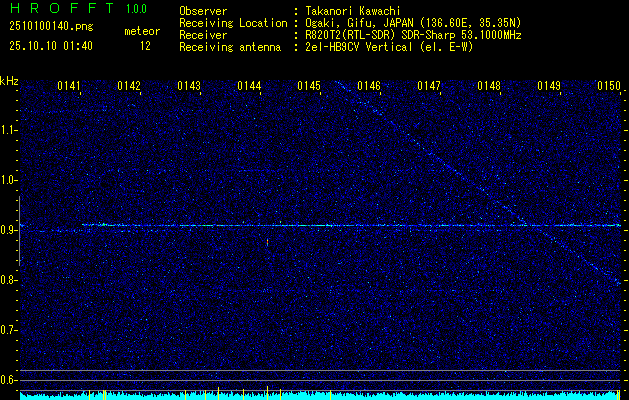Select the Ogaki, Gifu, JAPAN location text
This screenshot has width=629, height=400.
tap(413, 23)
